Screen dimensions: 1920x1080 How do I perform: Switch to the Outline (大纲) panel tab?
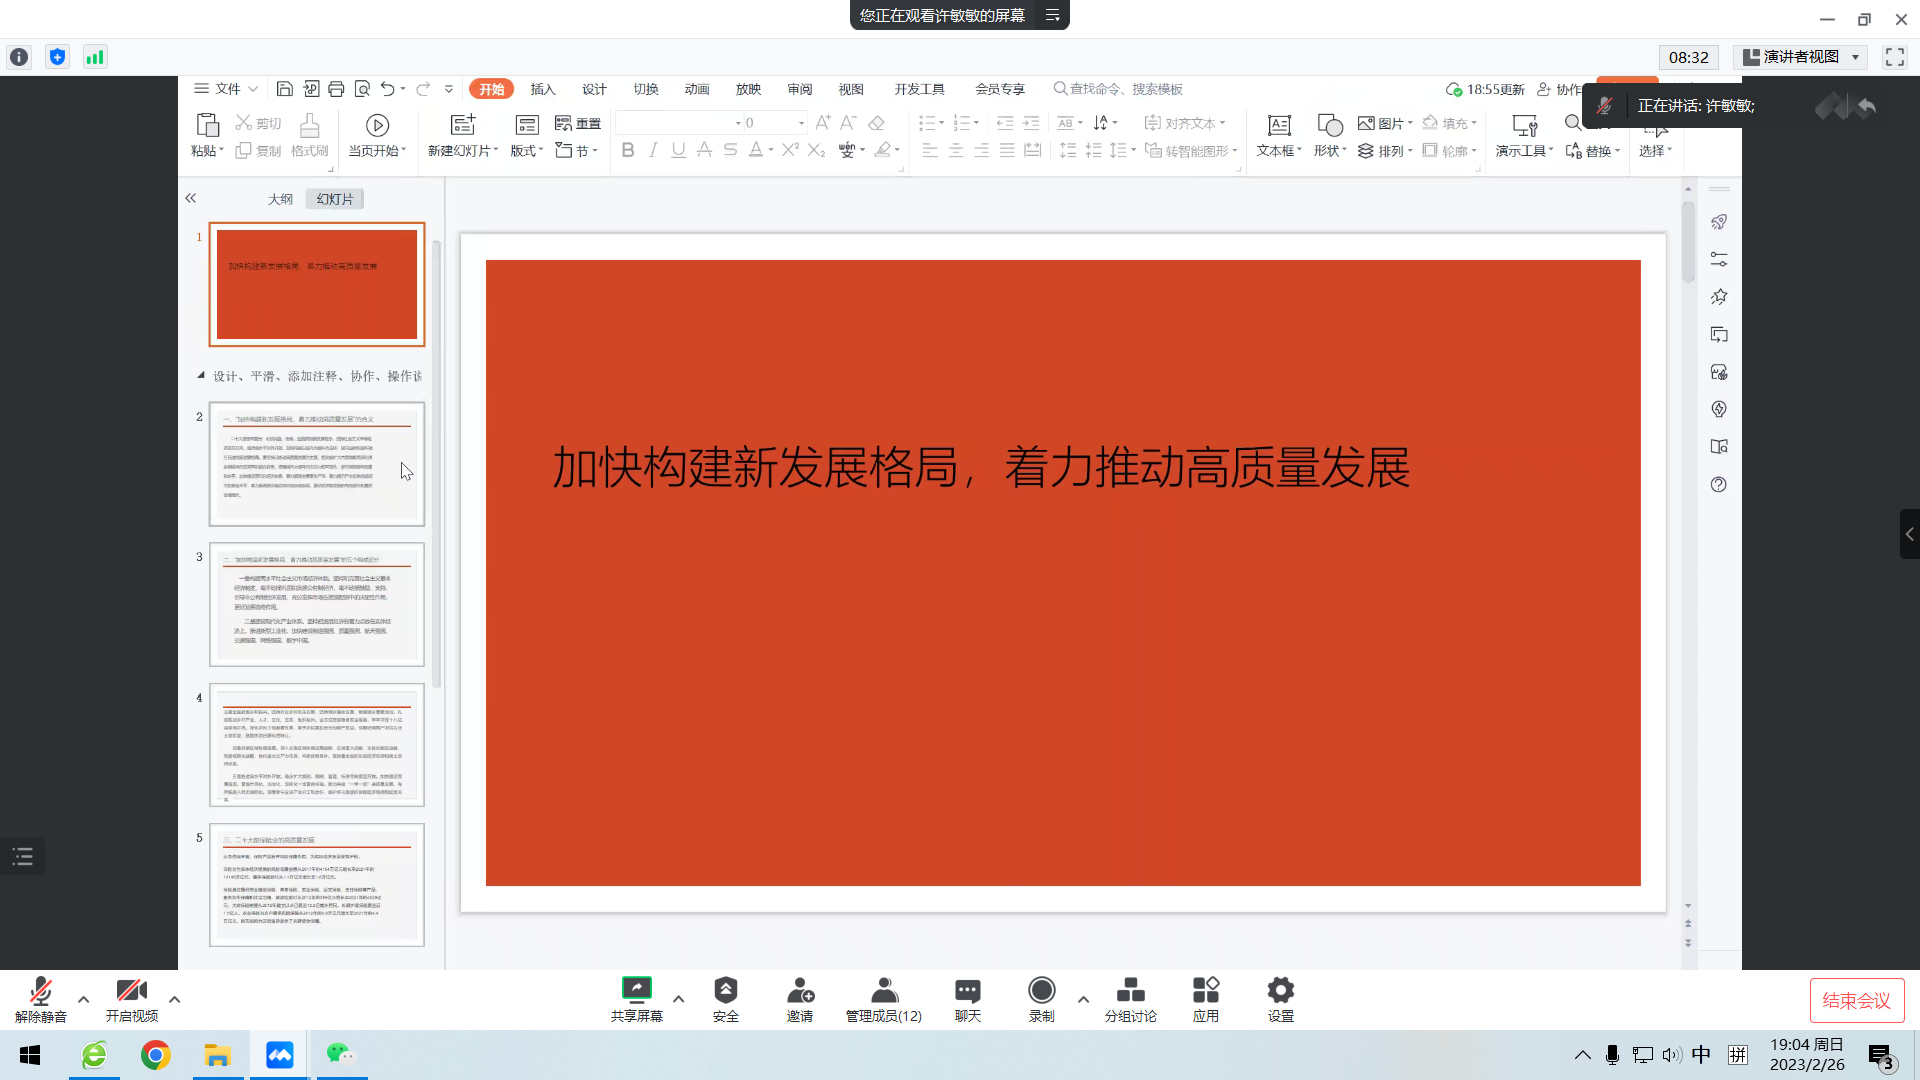point(280,199)
